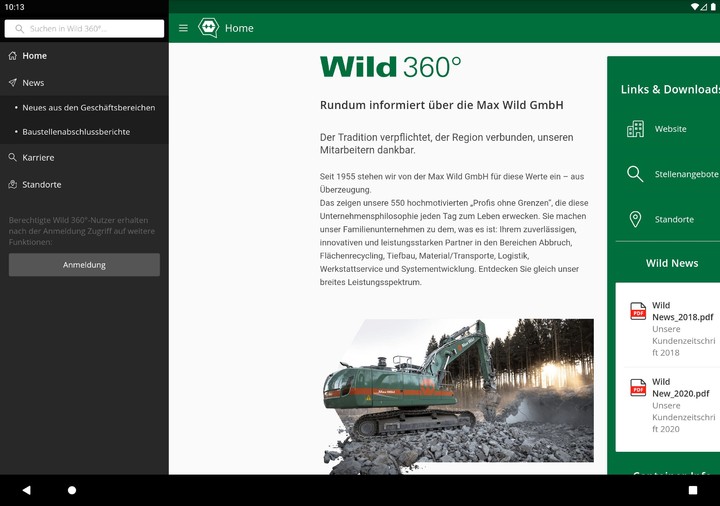Viewport: 720px width, 506px height.
Task: Click PDF icon for Wild New_2020.pdf
Action: pyautogui.click(x=638, y=388)
